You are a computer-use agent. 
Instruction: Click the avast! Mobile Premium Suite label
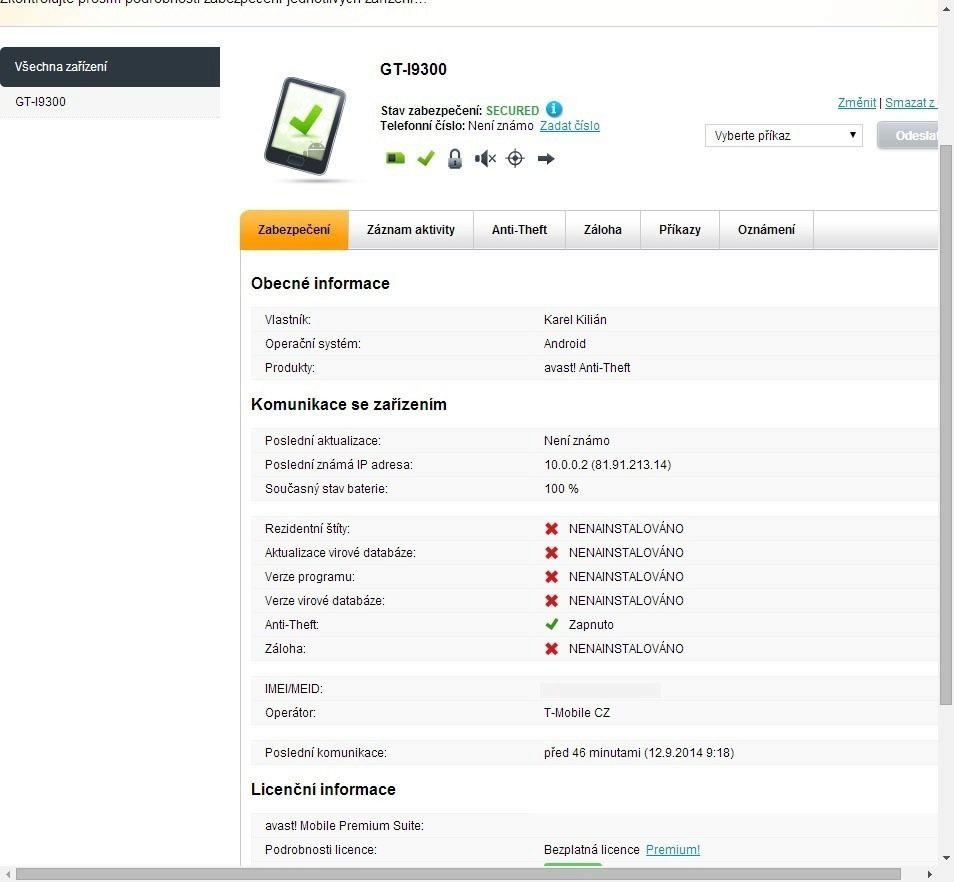click(x=344, y=826)
